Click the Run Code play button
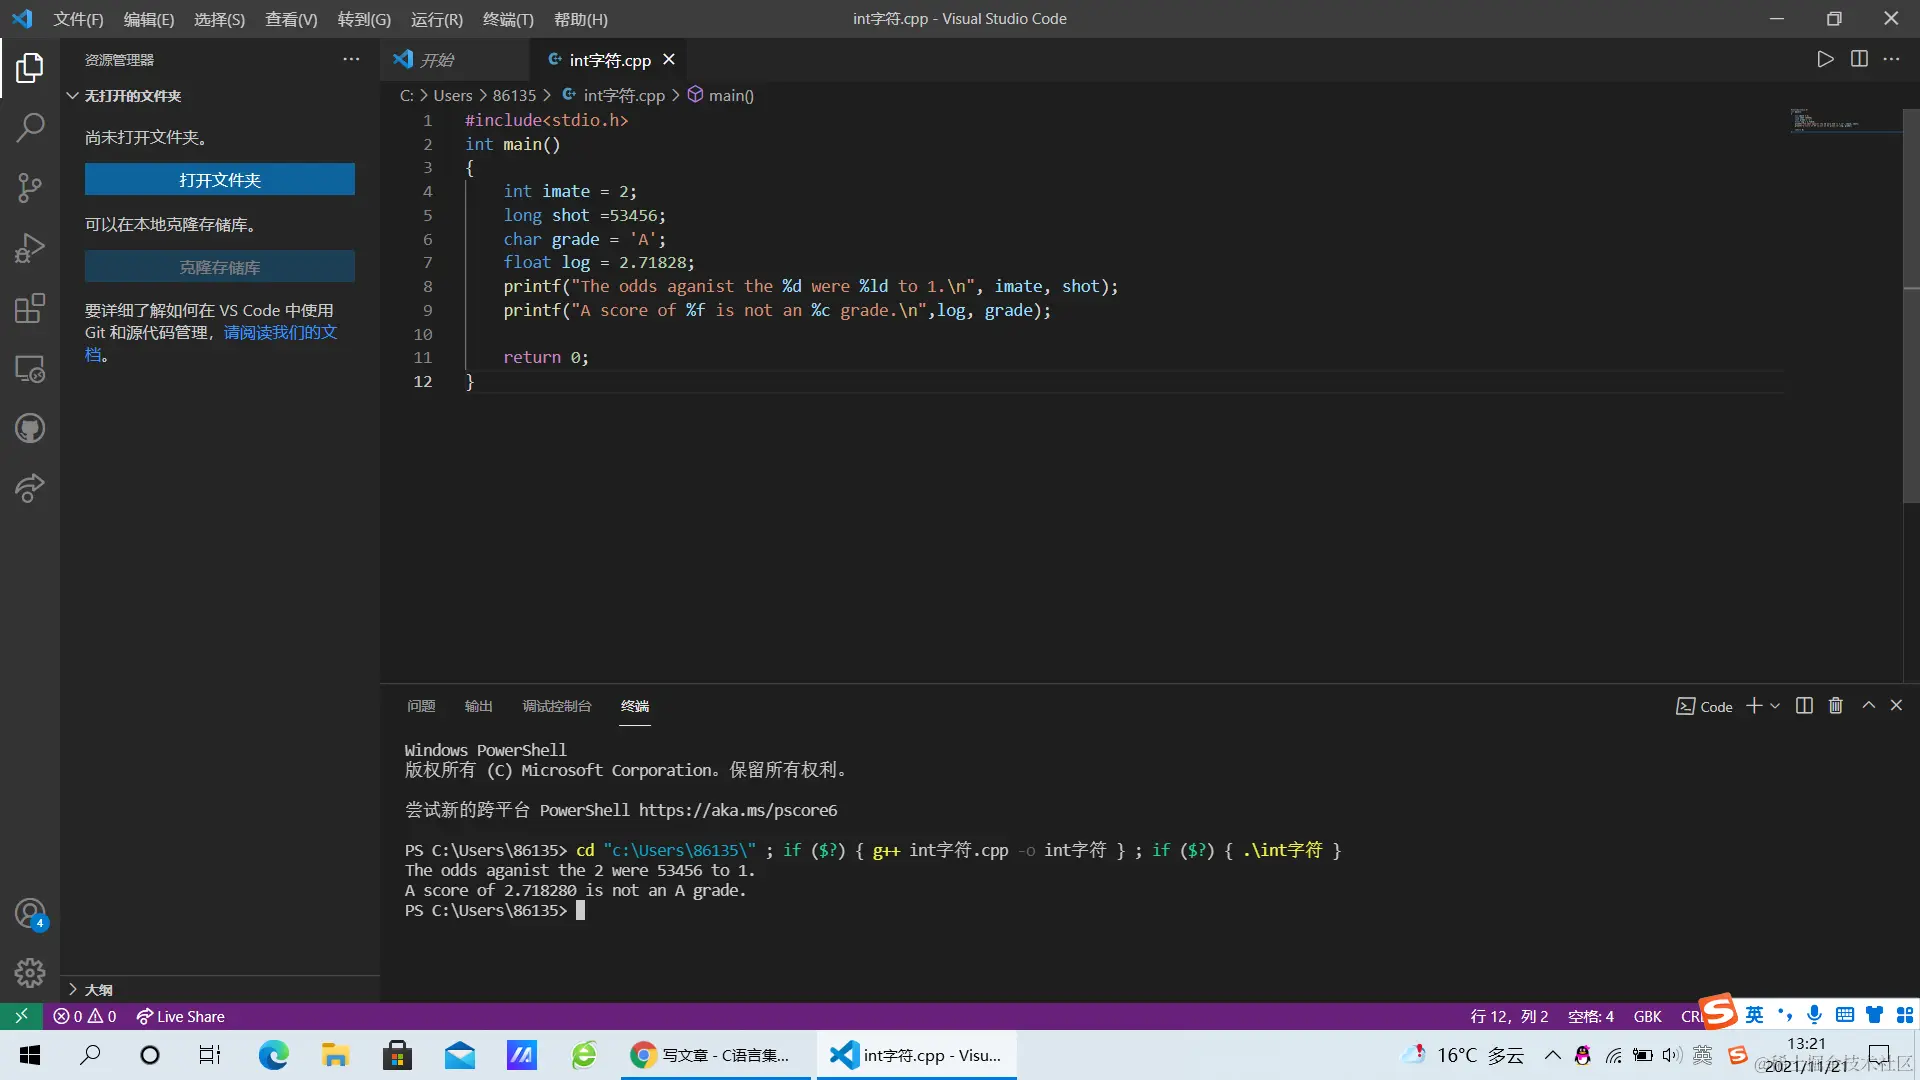1920x1080 pixels. (x=1825, y=59)
